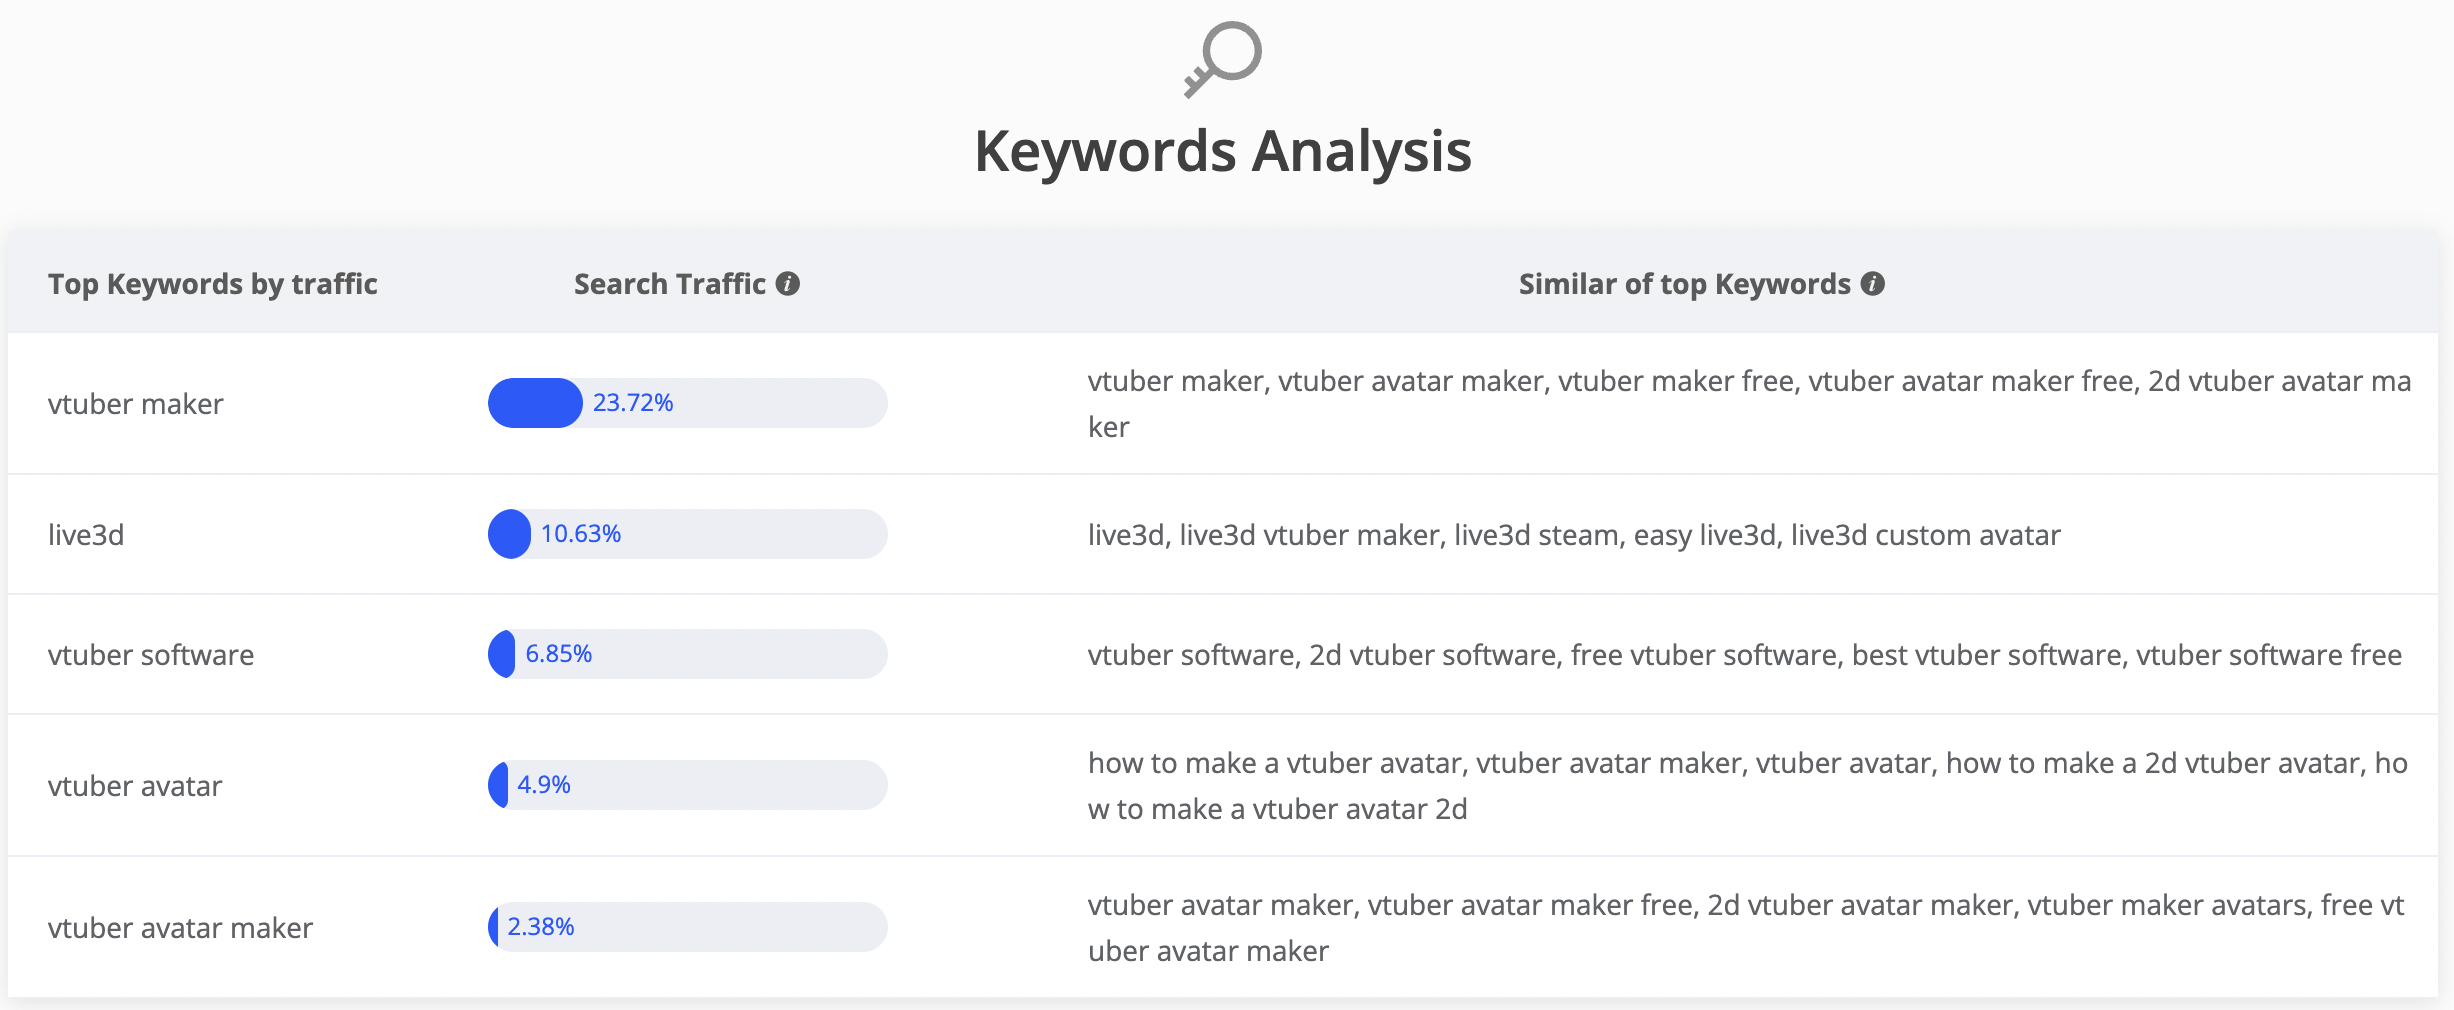
Task: Click similar keywords list for vtuber software
Action: tap(1744, 655)
